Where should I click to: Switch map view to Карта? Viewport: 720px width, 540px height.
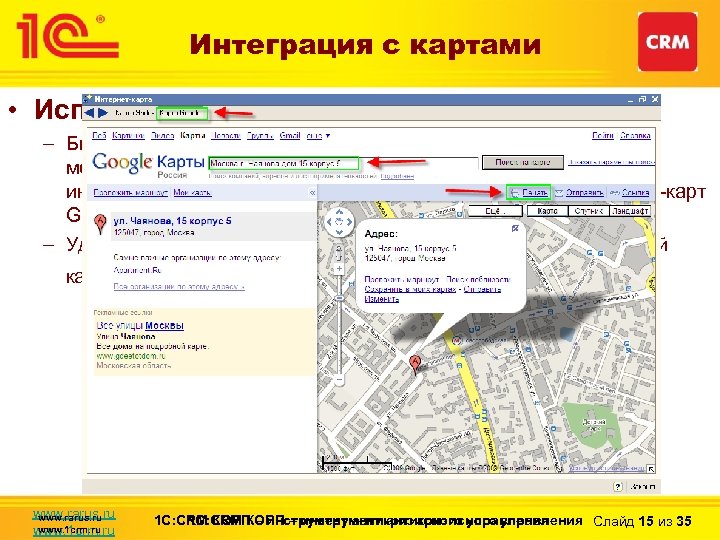(547, 211)
